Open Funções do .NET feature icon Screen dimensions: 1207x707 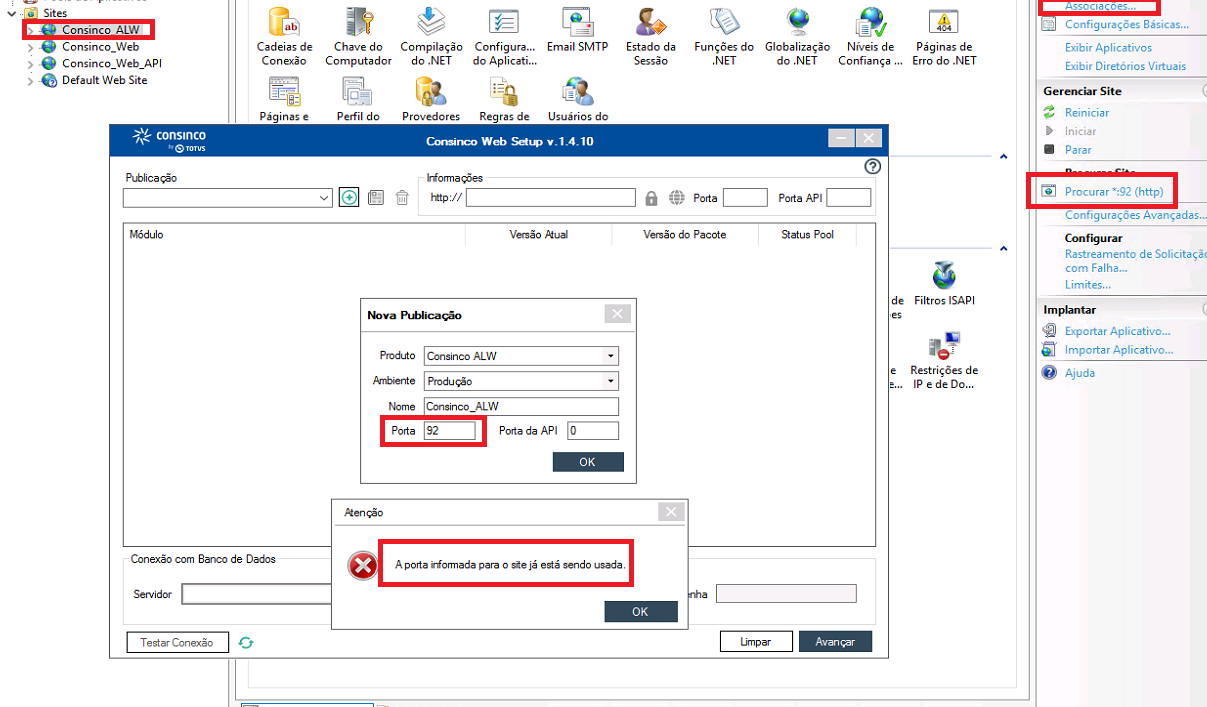(x=724, y=22)
